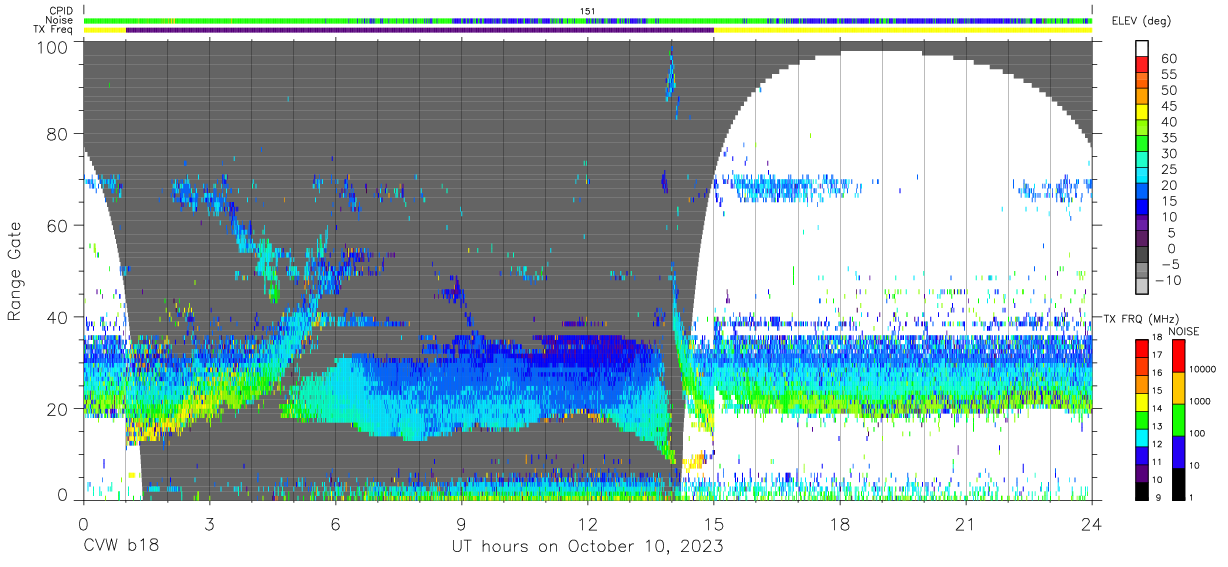1228x567 pixels.
Task: Click the '24' UT hour tick label
Action: click(1092, 524)
